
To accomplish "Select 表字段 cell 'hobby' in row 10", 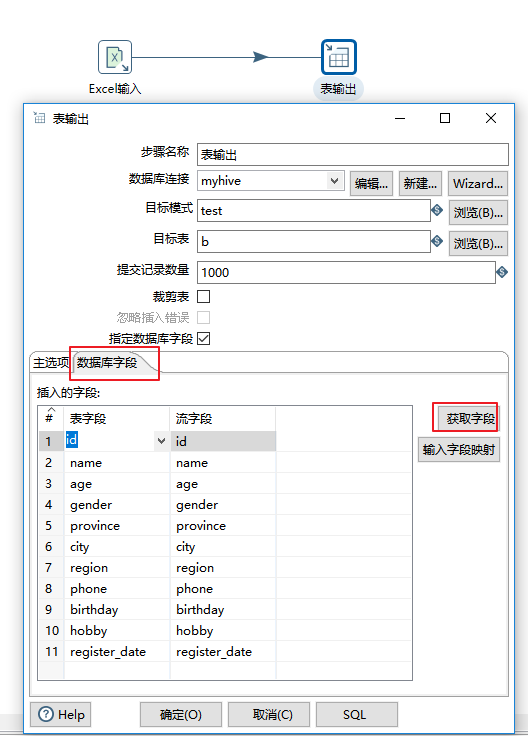I will 116,631.
